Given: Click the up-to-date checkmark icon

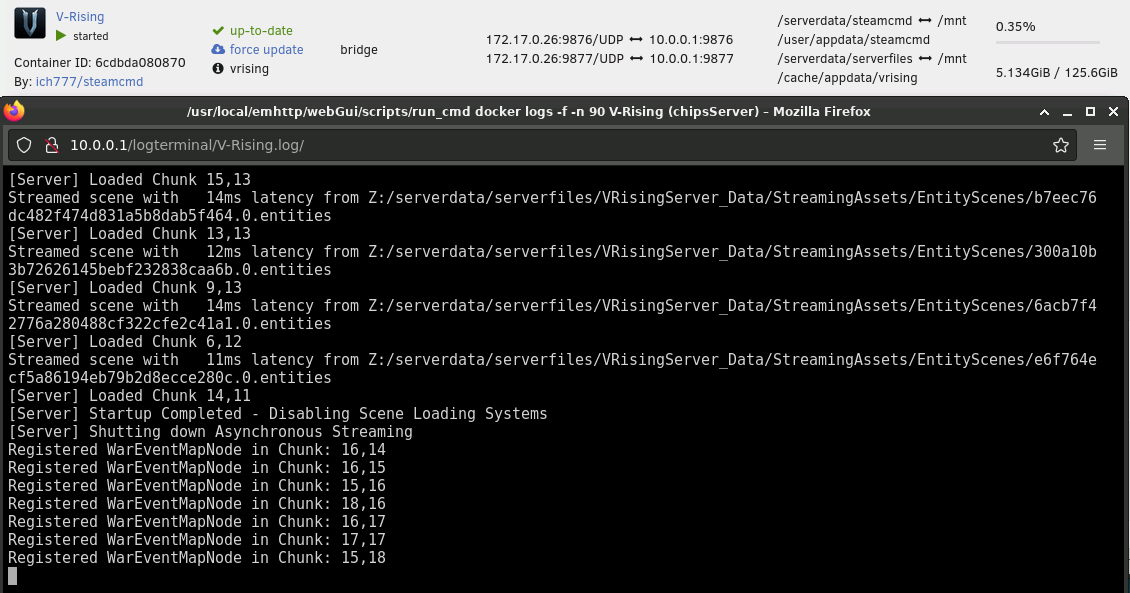Looking at the screenshot, I should tap(218, 31).
